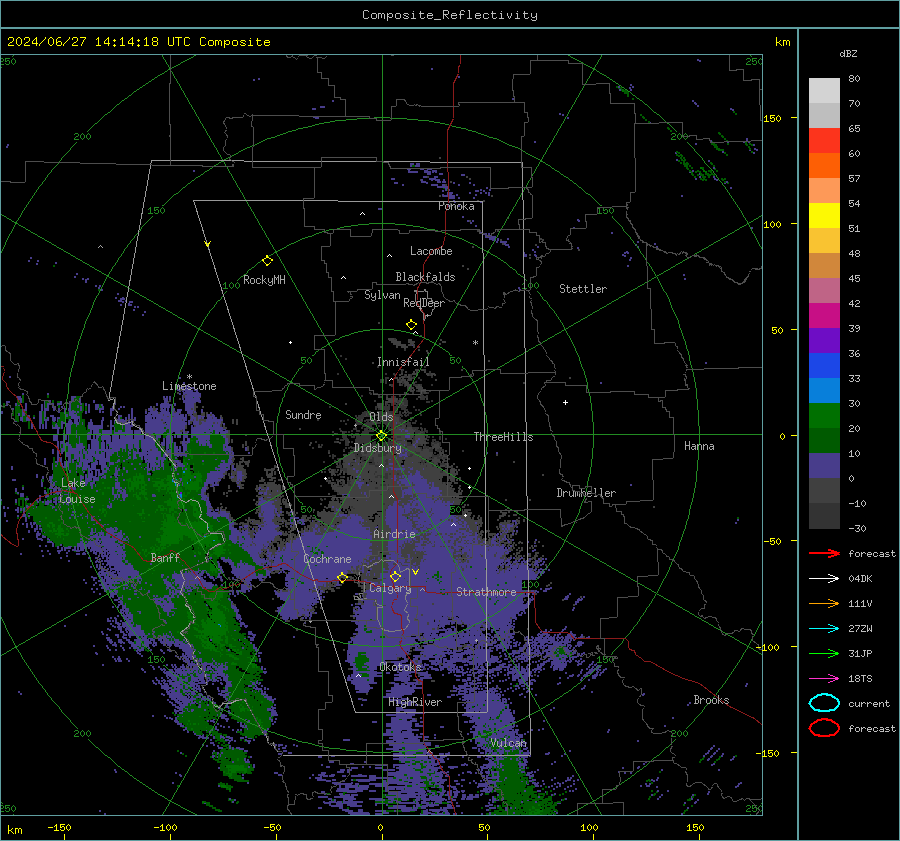Select the green swatch between 30 and 20 dBZ
This screenshot has height=841, width=900.
824,416
